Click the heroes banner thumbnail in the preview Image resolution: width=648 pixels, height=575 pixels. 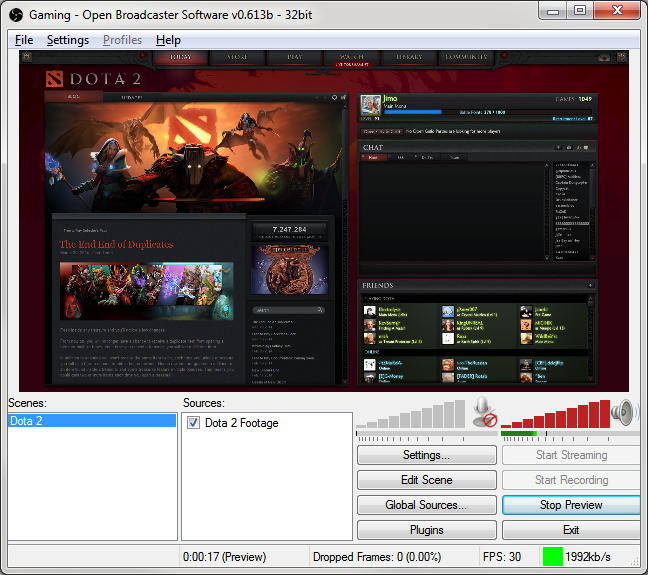click(x=146, y=291)
